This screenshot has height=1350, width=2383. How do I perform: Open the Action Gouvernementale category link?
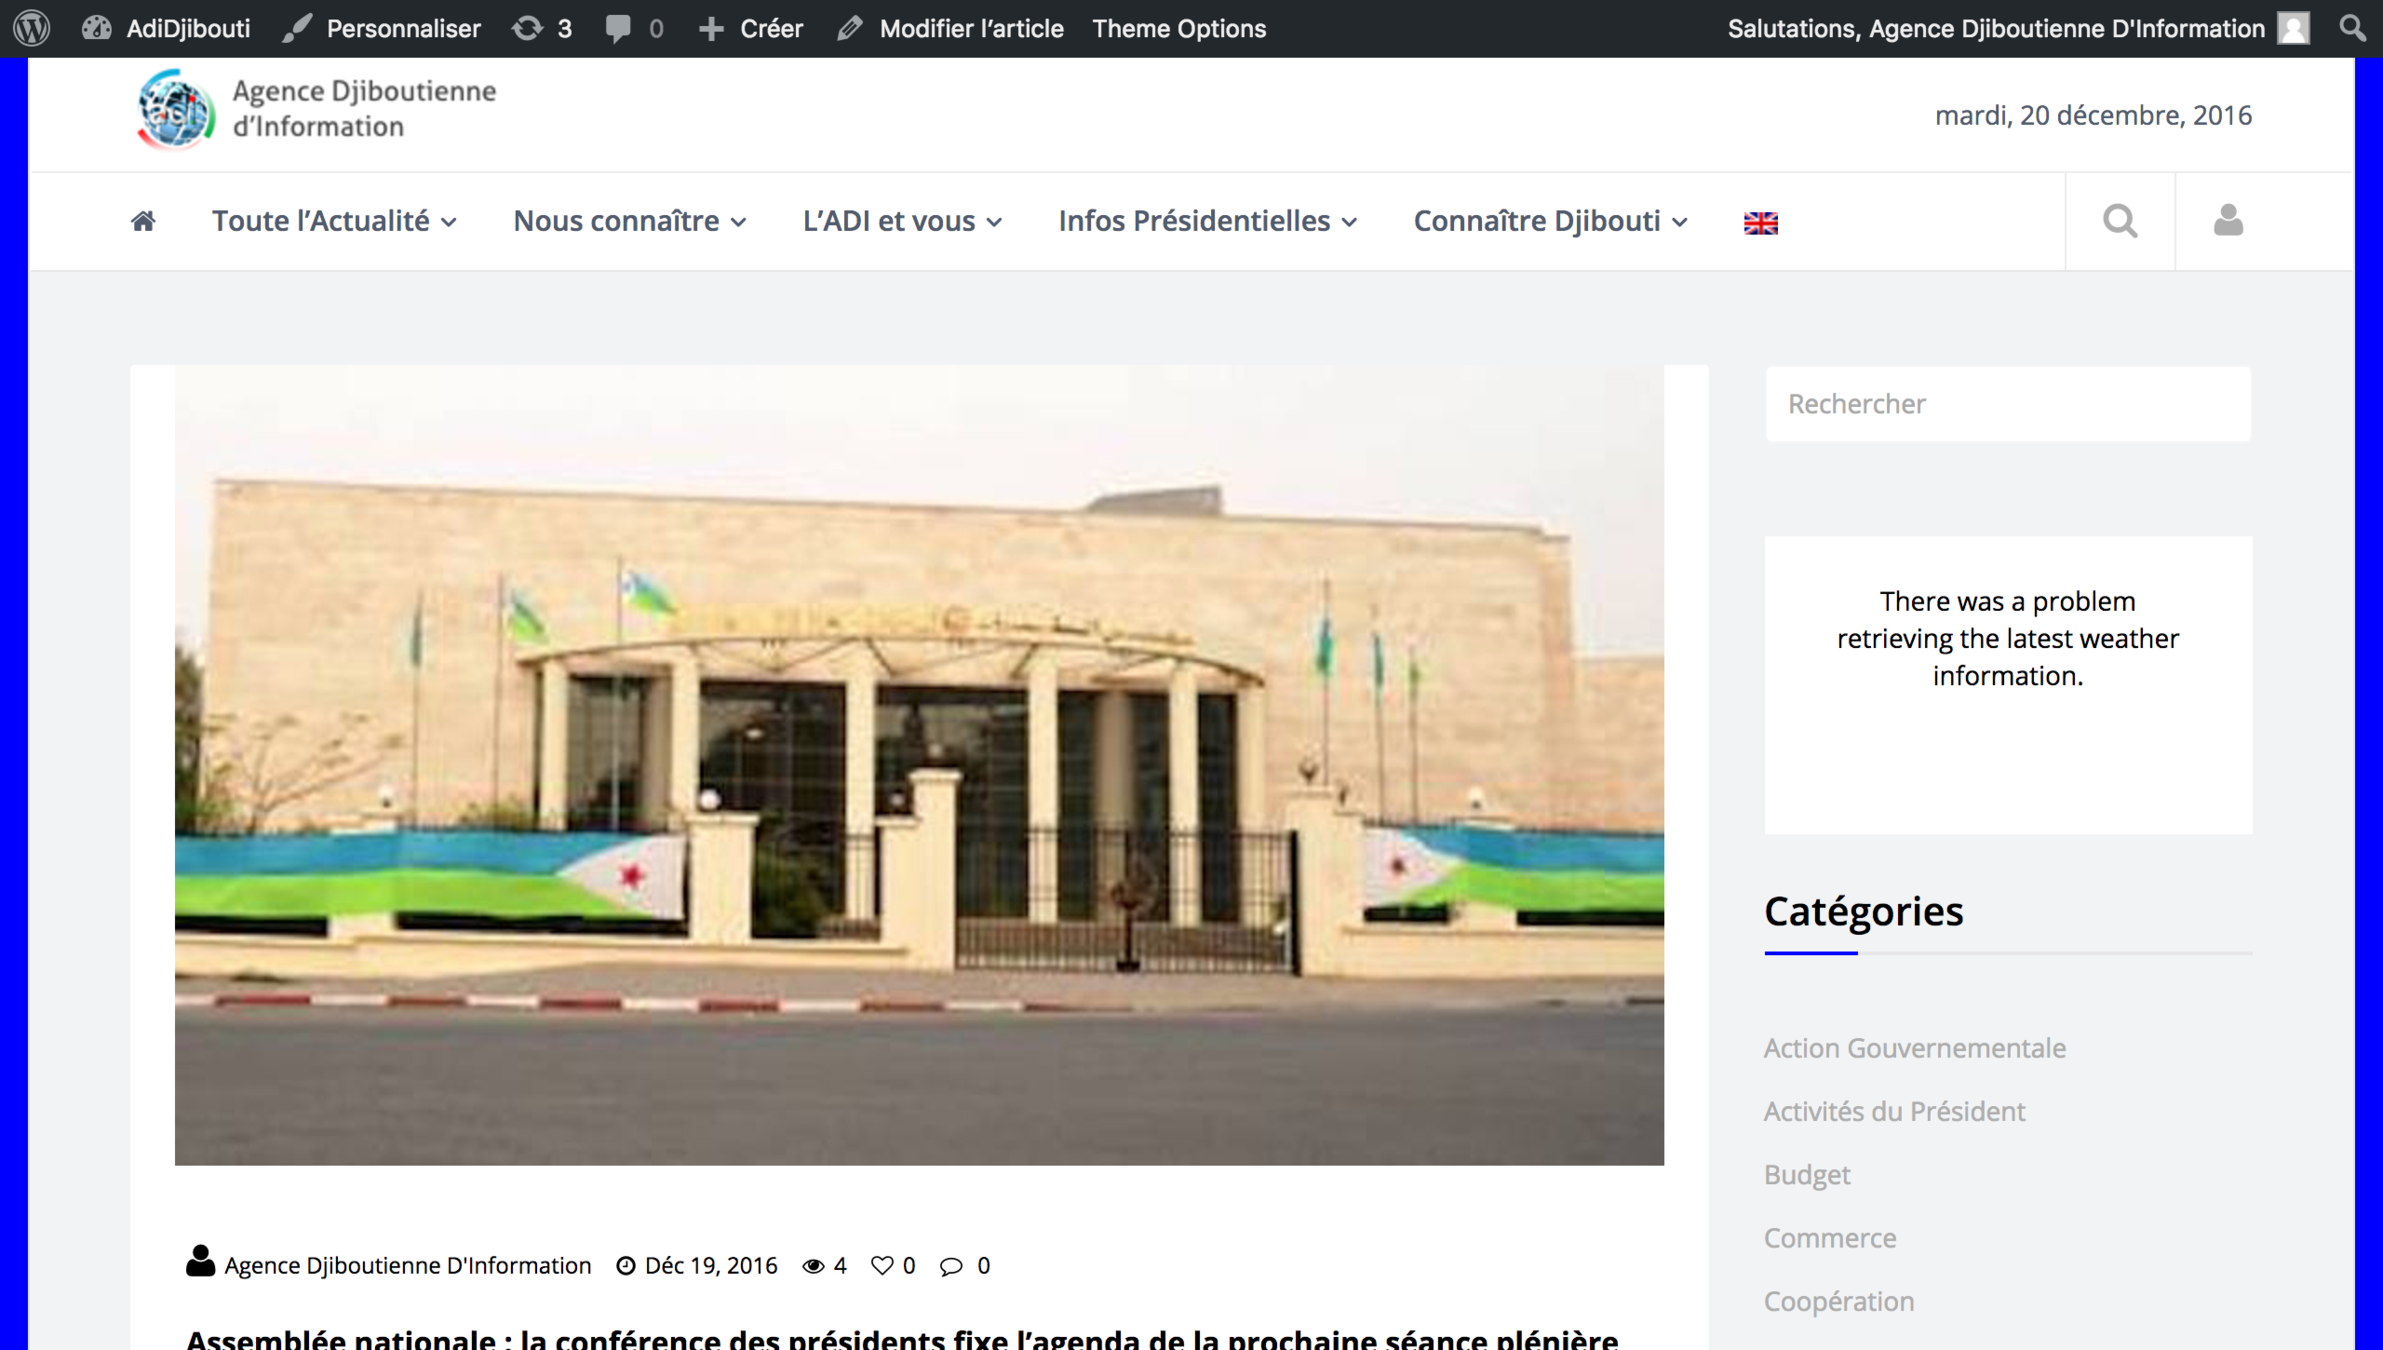click(x=1914, y=1048)
